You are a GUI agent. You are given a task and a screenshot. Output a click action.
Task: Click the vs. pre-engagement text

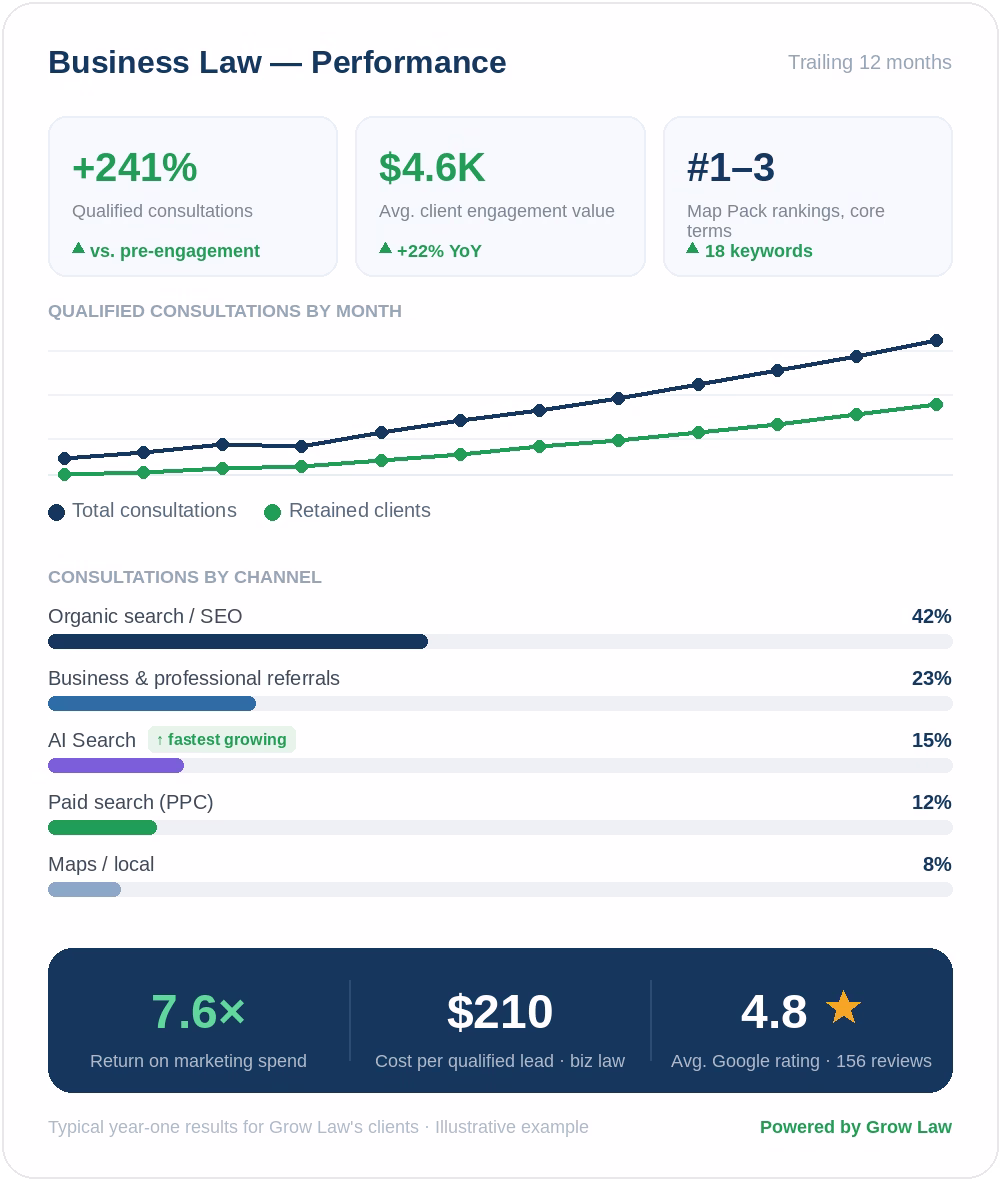click(175, 251)
